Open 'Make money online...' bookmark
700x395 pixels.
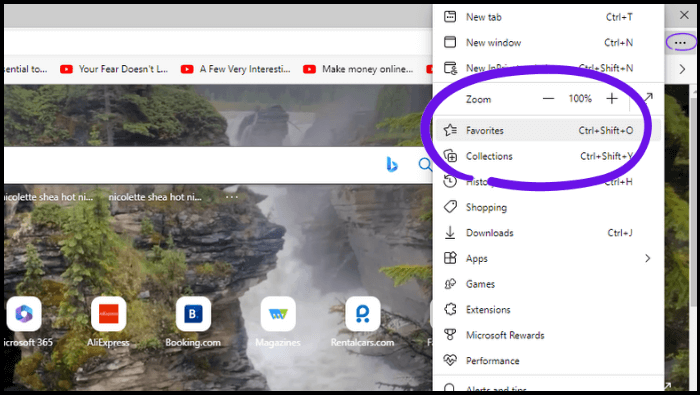click(x=358, y=69)
